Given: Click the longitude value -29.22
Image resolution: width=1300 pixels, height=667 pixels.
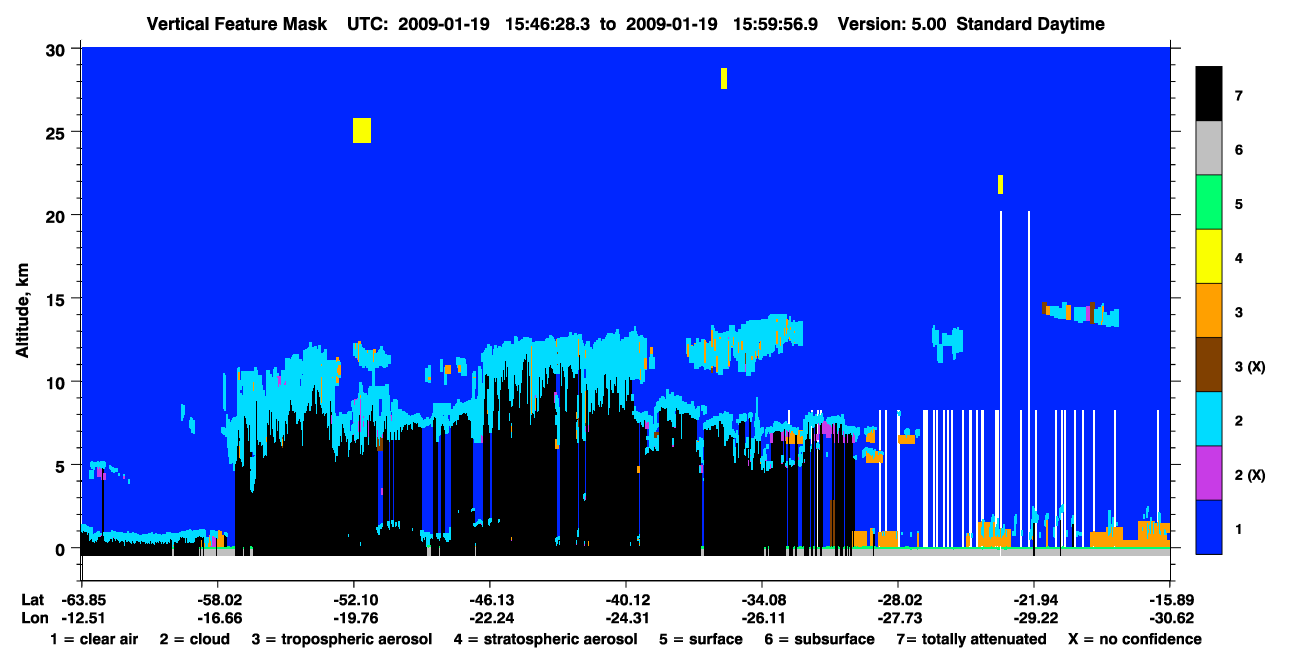Looking at the screenshot, I should coord(1034,618).
